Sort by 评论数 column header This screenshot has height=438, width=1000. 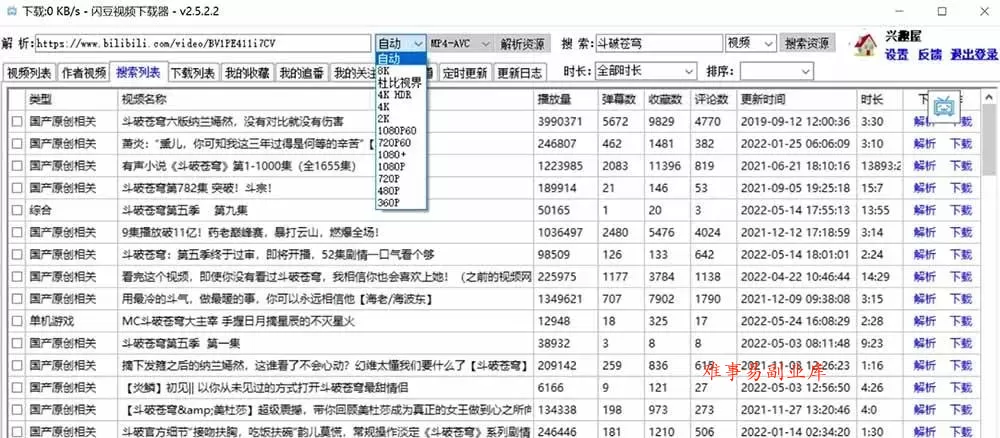[714, 99]
